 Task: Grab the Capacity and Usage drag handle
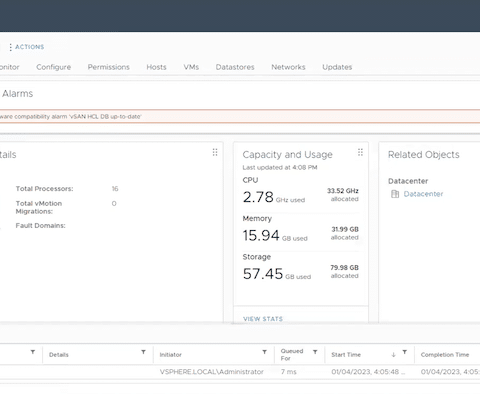[360, 152]
